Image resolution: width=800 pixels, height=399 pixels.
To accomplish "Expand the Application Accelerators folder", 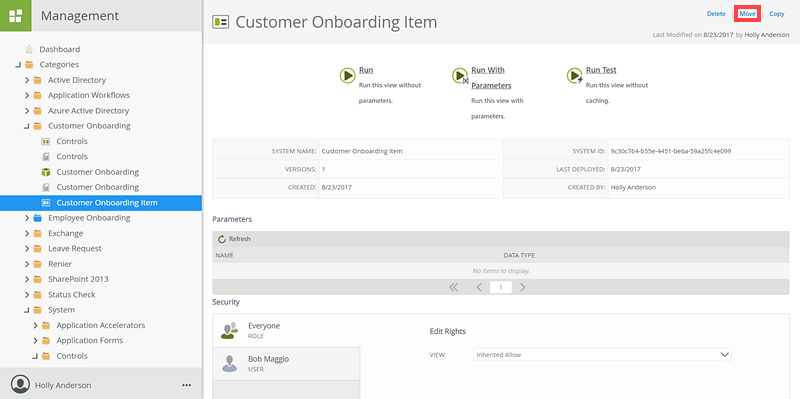I will click(35, 326).
